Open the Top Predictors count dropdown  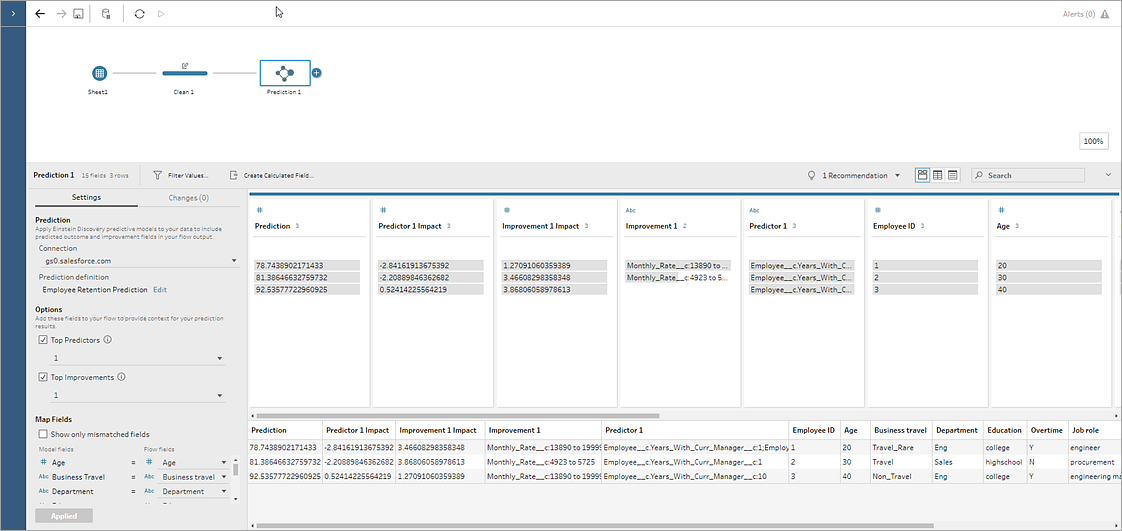(137, 358)
